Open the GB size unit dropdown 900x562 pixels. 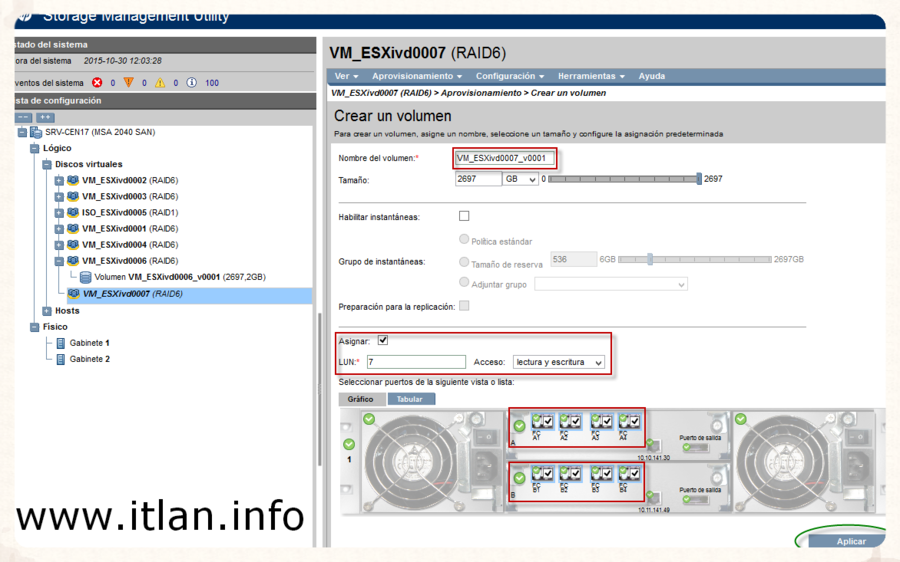pos(520,180)
